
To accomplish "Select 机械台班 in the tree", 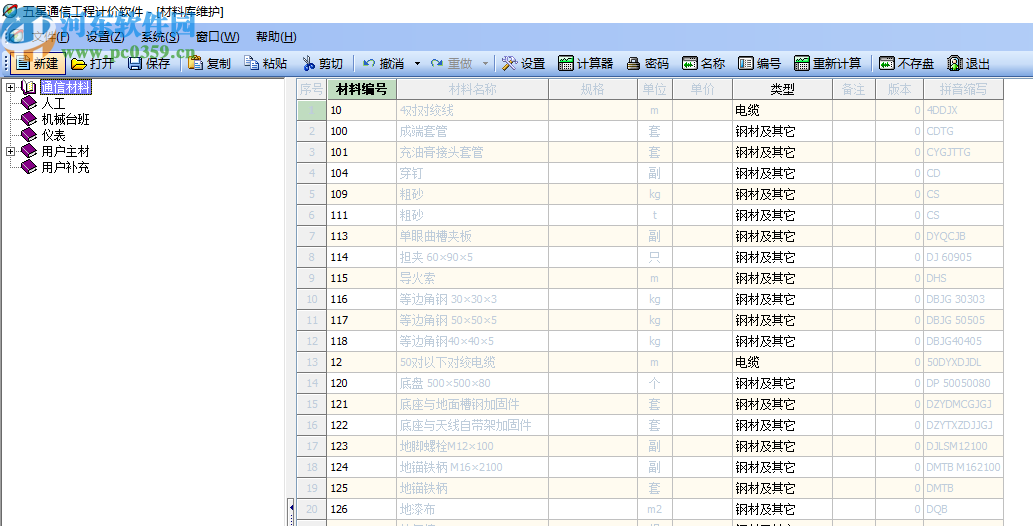I will click(65, 119).
